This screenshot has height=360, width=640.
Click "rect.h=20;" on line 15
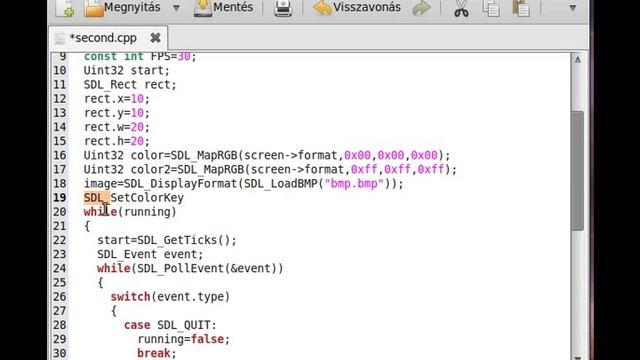pyautogui.click(x=117, y=141)
